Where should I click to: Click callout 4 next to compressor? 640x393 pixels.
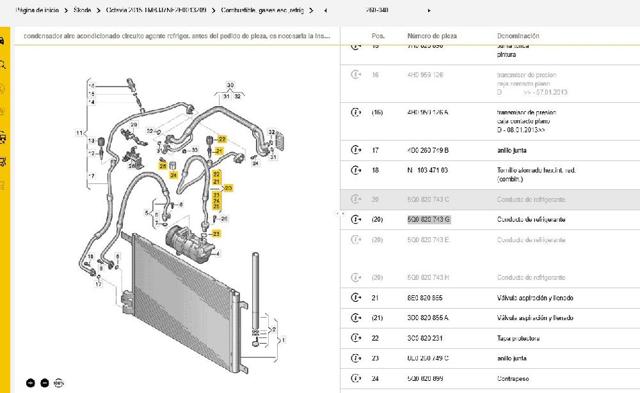218,254
